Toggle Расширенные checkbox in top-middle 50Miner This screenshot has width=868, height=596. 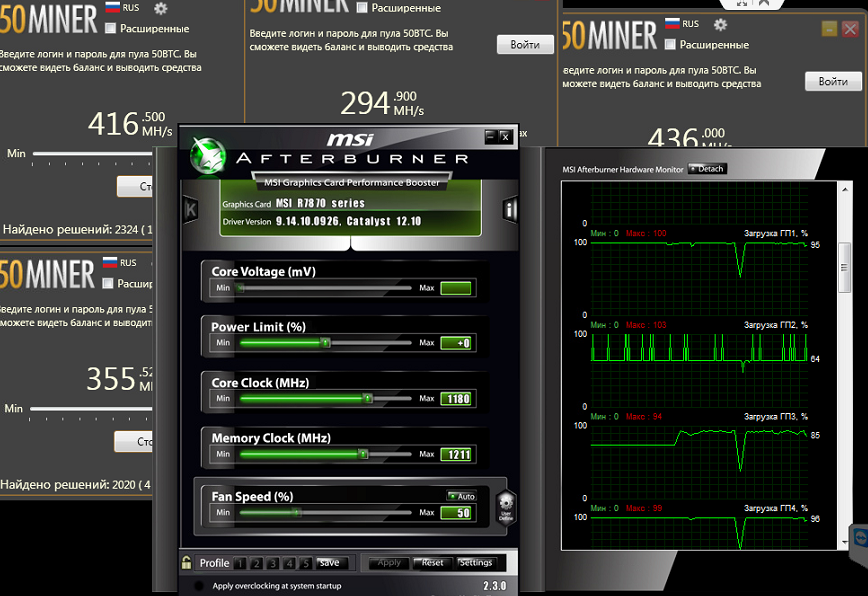point(362,8)
